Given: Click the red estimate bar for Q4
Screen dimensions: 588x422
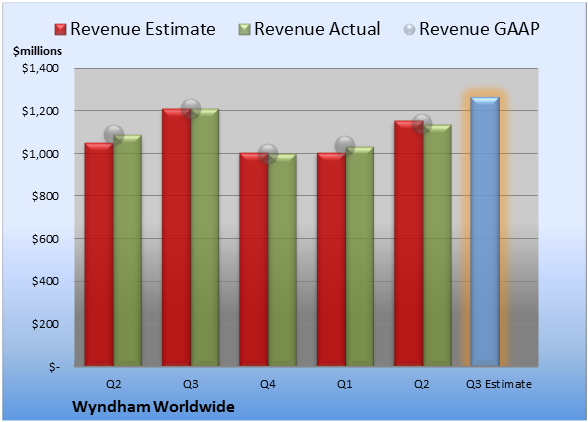Looking at the screenshot, I should pos(254,259).
